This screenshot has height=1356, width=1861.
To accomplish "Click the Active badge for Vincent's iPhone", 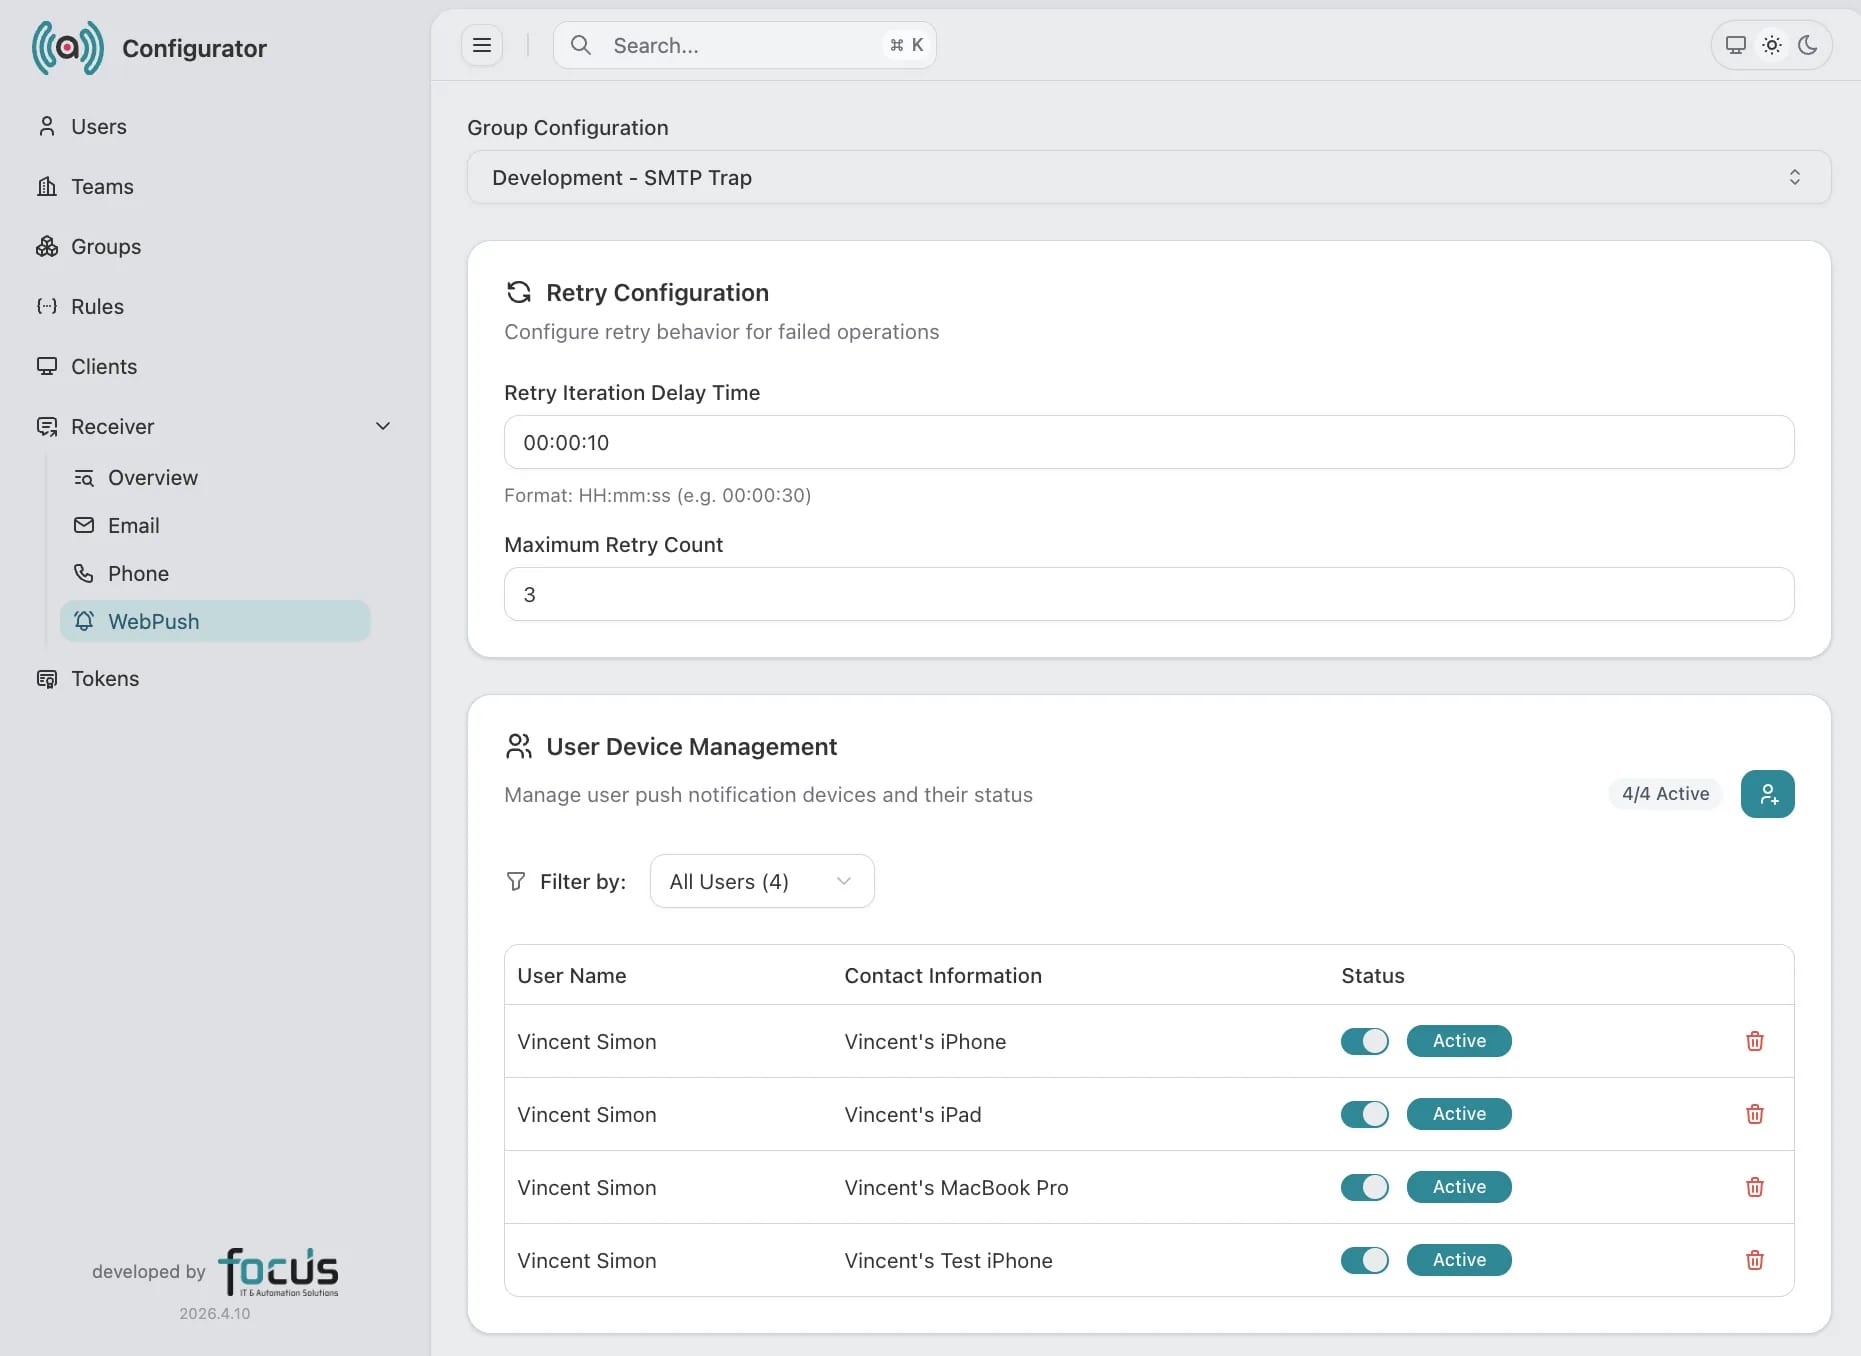I will tap(1459, 1041).
